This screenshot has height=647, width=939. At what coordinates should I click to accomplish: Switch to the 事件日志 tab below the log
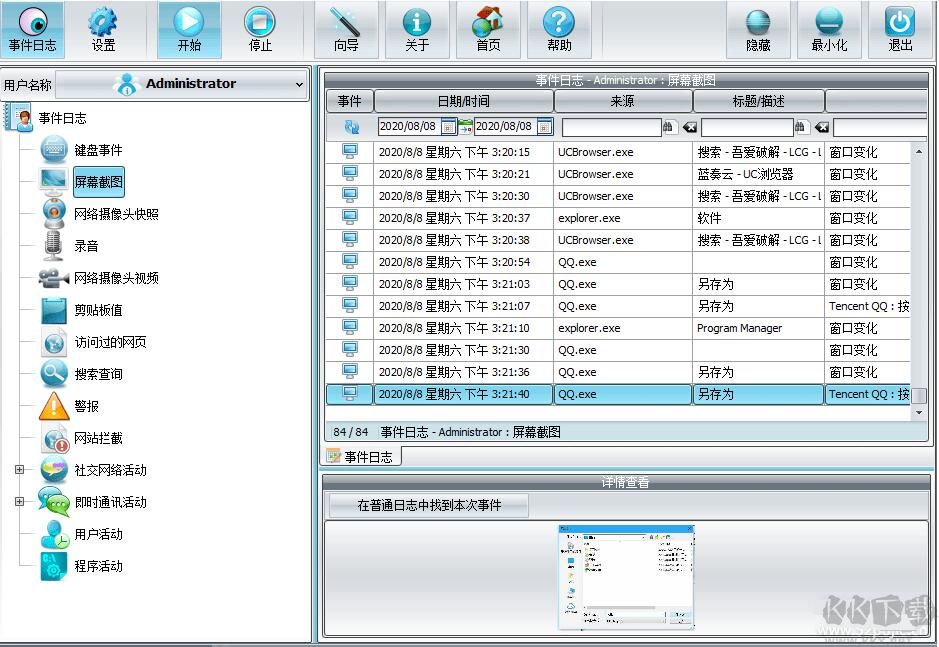coord(361,455)
